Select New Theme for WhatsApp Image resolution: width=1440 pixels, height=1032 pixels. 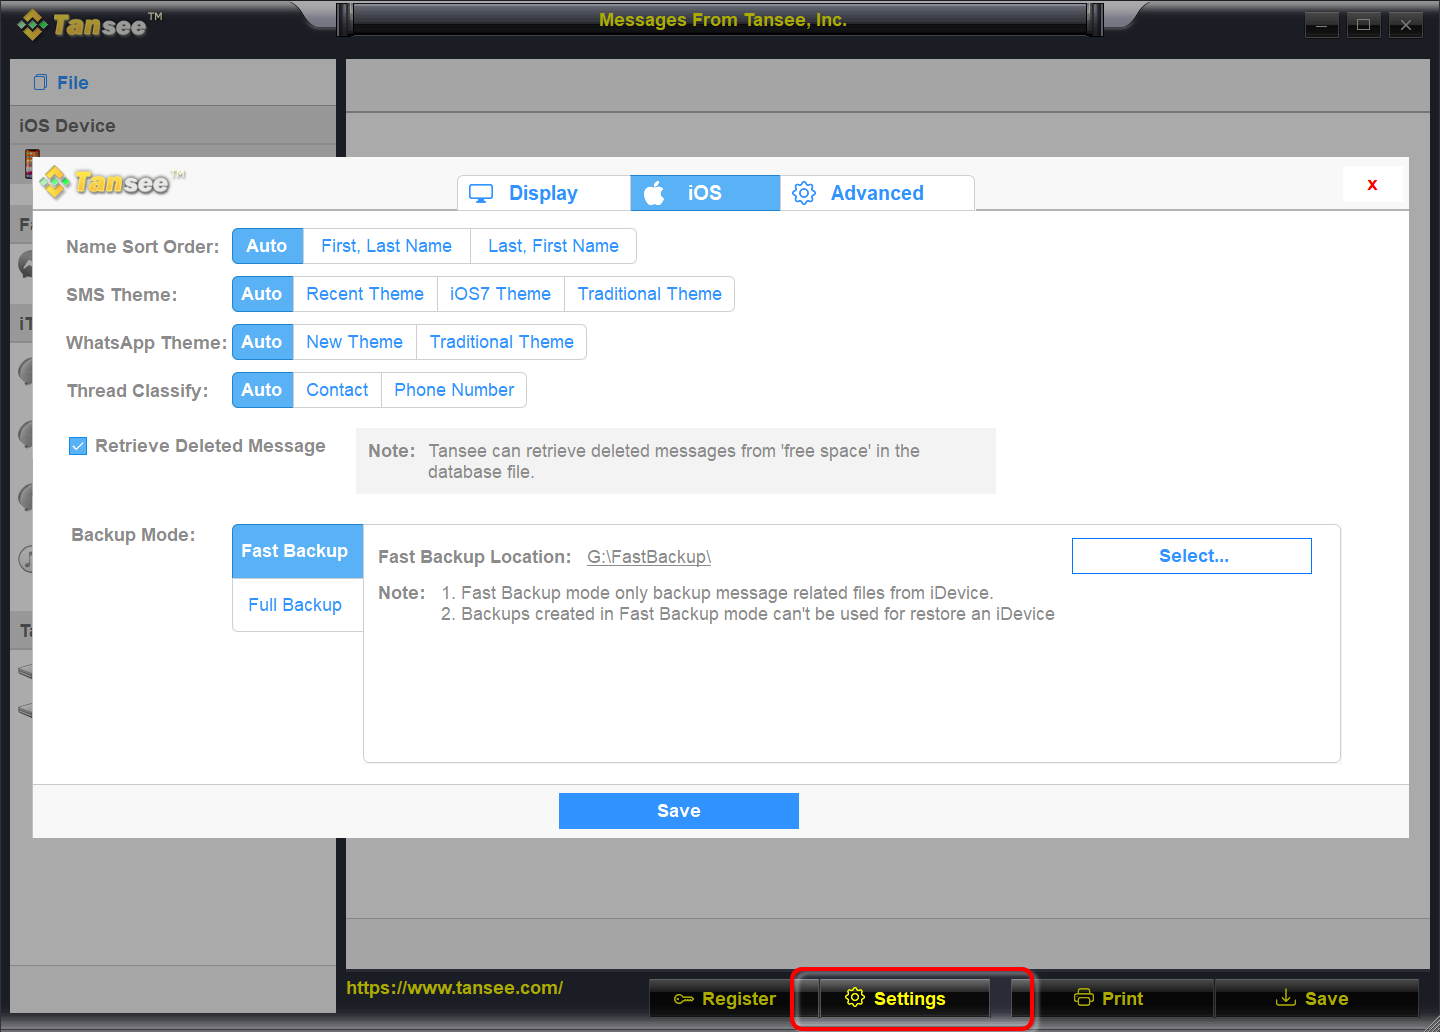point(354,342)
